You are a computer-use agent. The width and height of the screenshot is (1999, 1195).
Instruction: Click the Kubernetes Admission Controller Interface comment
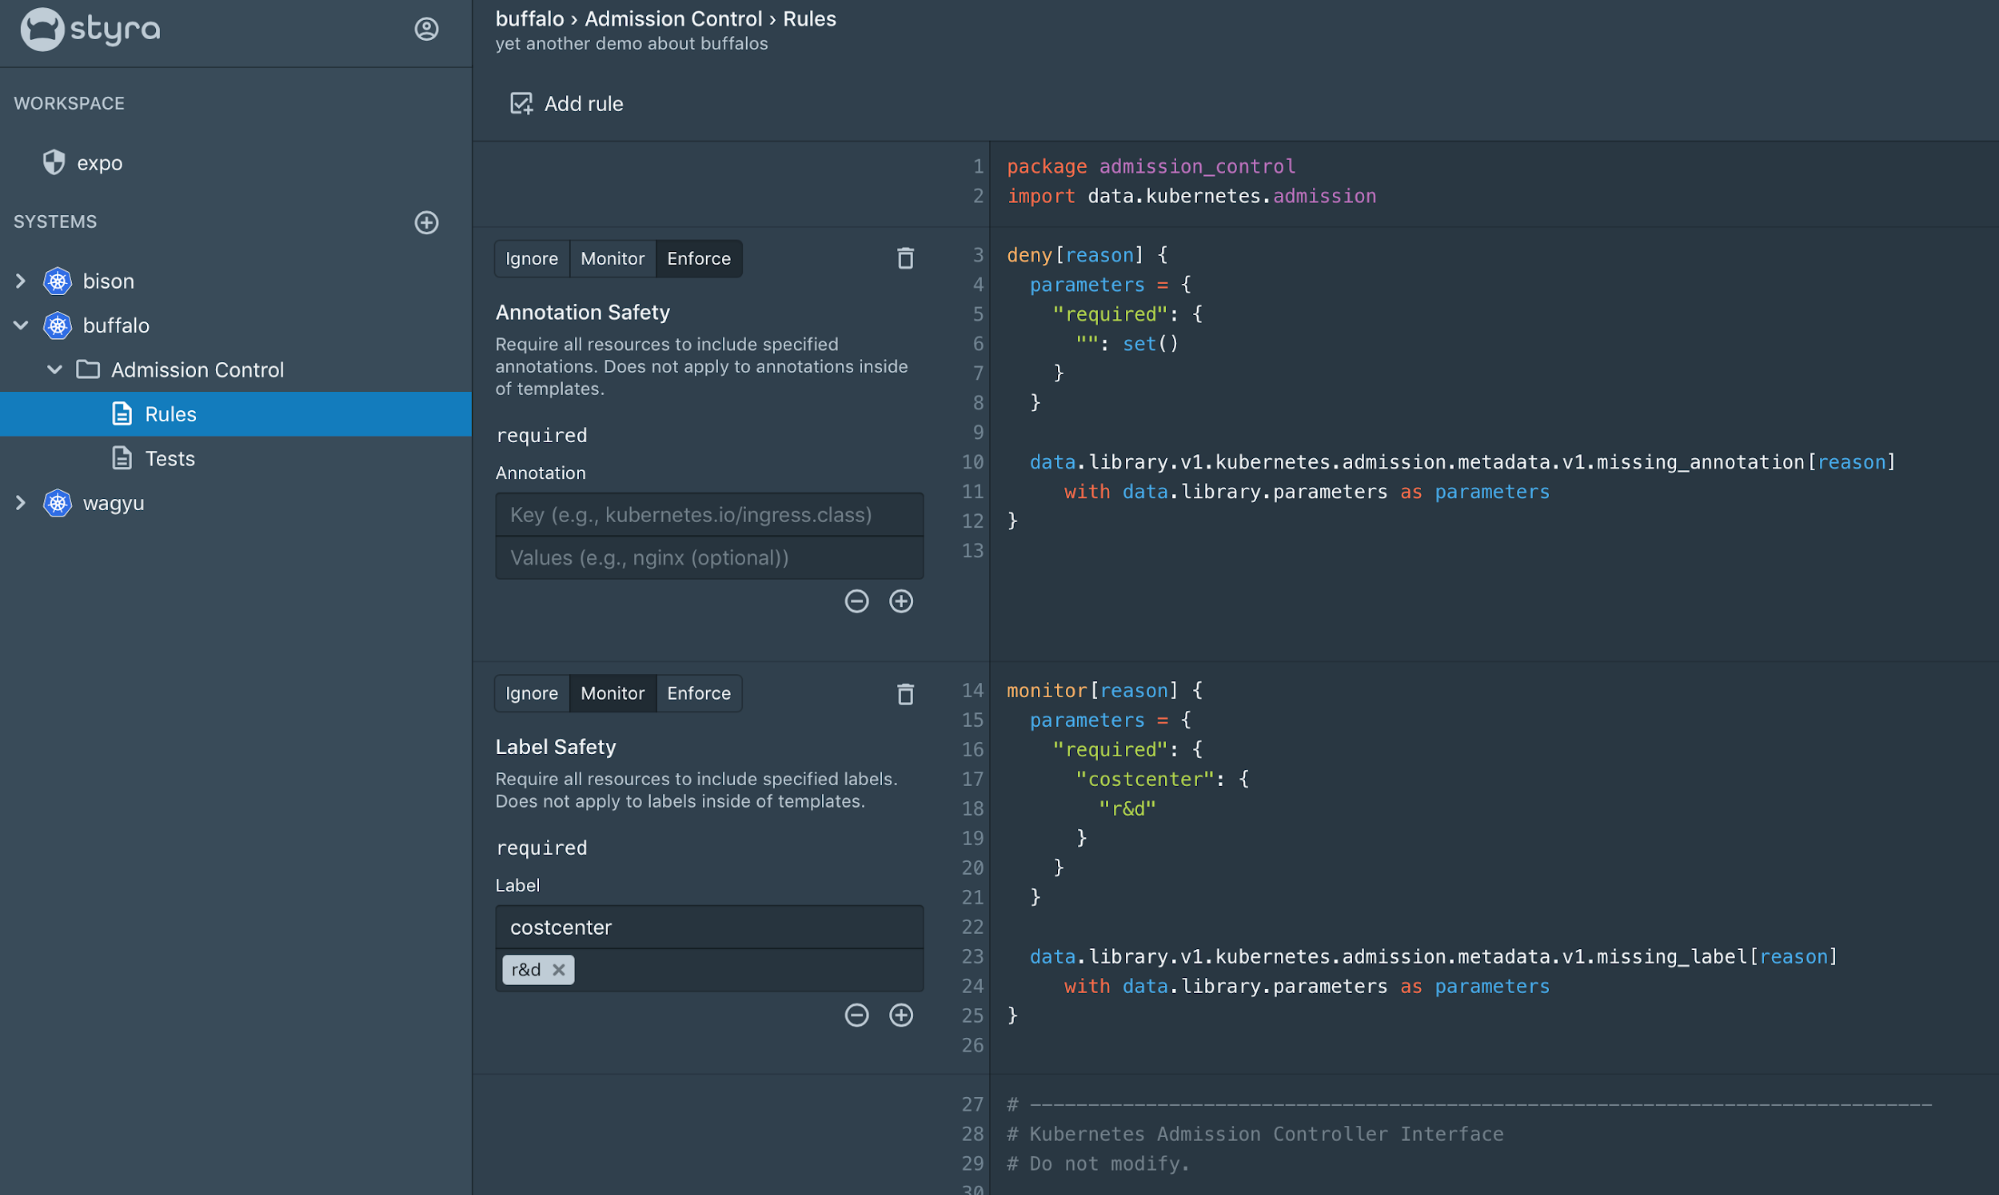(x=1255, y=1134)
